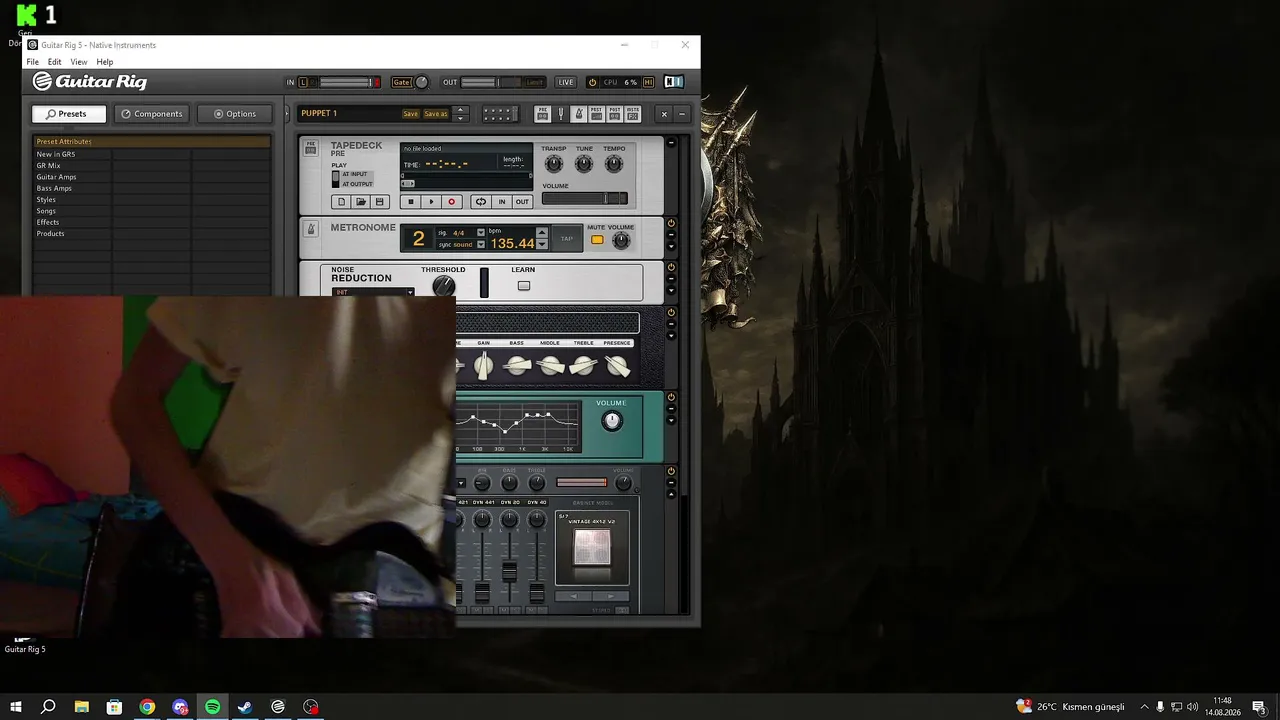Viewport: 1280px width, 720px height.
Task: Set the Tapedeck loop IN point
Action: [502, 202]
